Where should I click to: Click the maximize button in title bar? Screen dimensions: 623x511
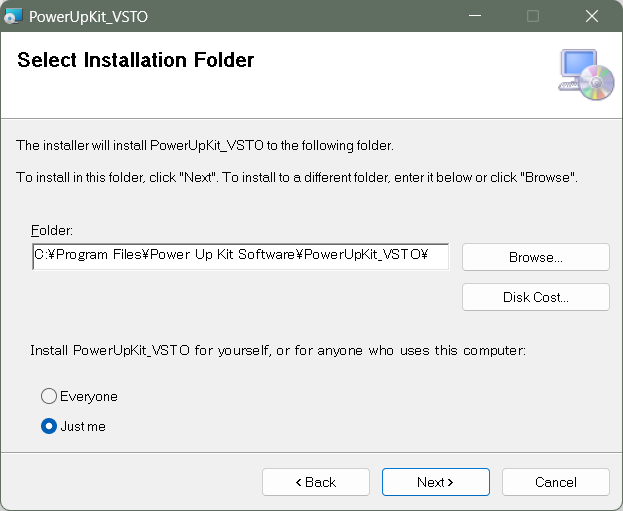pos(533,16)
